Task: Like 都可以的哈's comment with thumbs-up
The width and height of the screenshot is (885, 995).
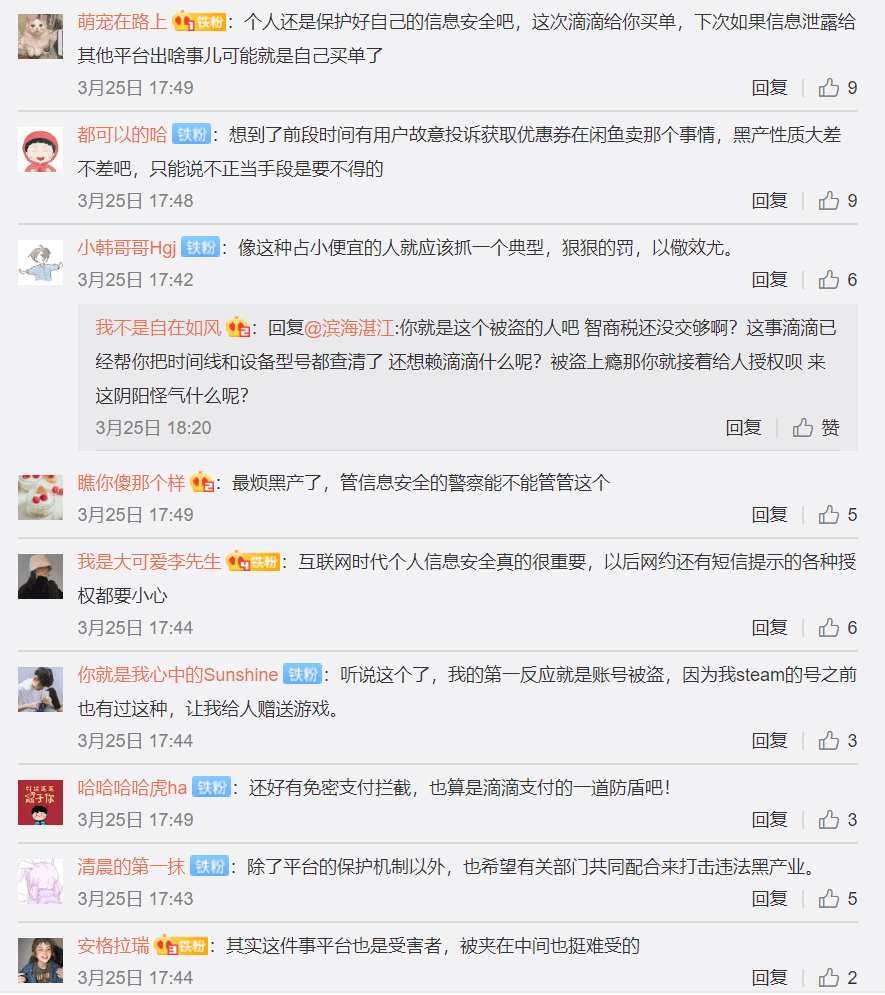Action: (837, 201)
